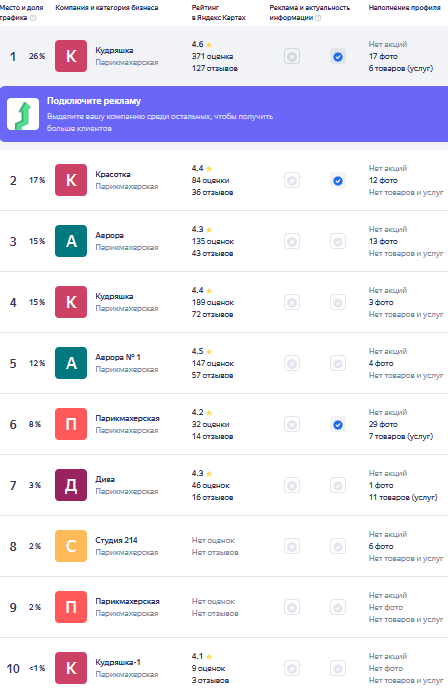448x693 pixels.
Task: Click the '371 оценка' rating count
Action: (213, 57)
